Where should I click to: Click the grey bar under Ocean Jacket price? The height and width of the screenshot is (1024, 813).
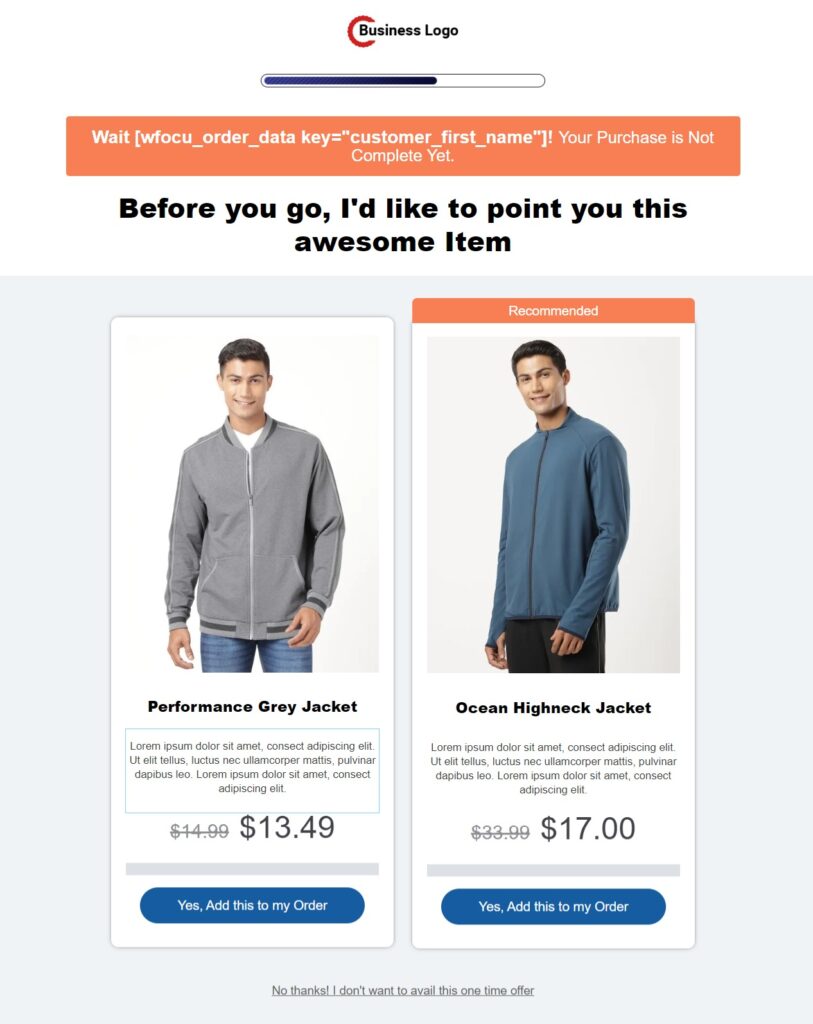point(553,871)
